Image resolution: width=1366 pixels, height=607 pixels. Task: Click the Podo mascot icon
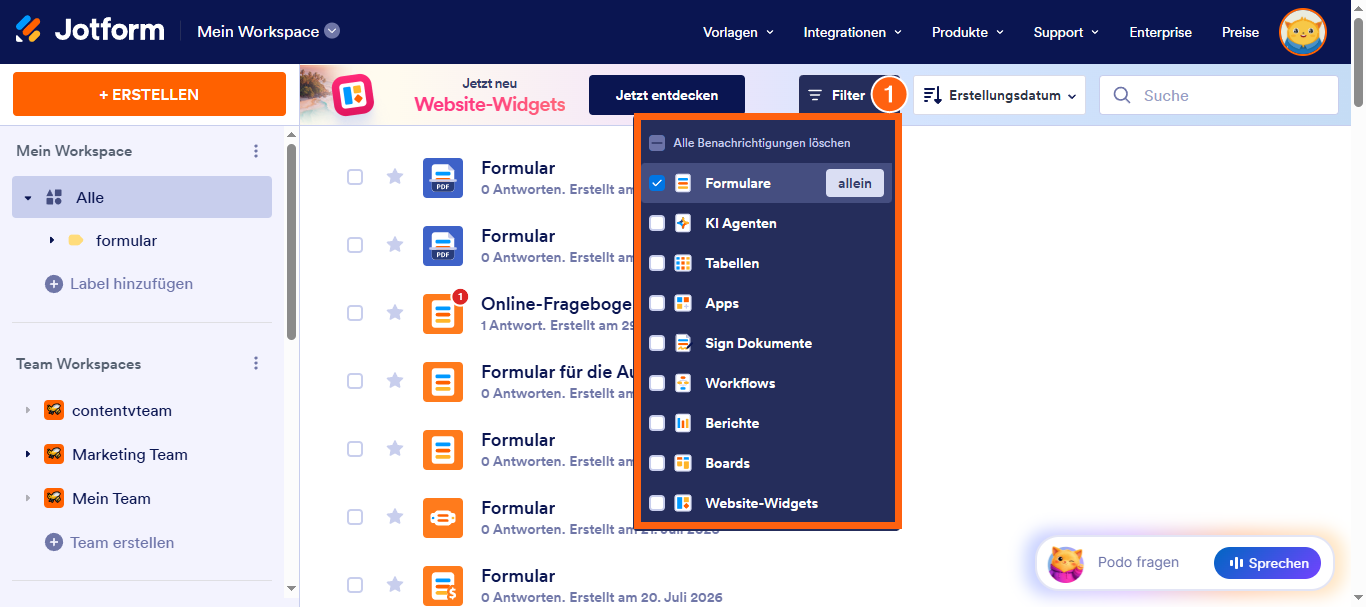click(x=1065, y=564)
